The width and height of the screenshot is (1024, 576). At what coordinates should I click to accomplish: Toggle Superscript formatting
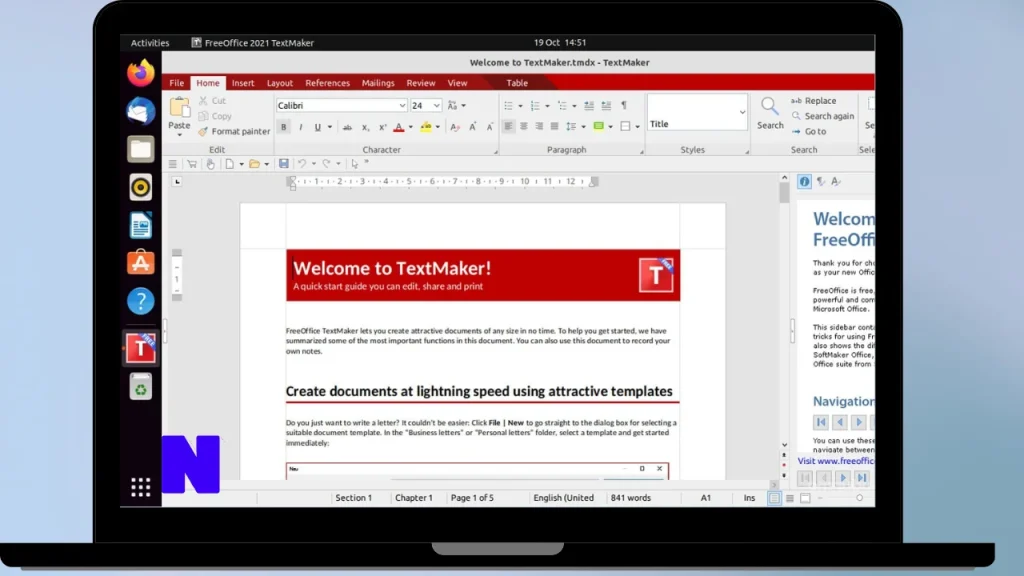[382, 127]
